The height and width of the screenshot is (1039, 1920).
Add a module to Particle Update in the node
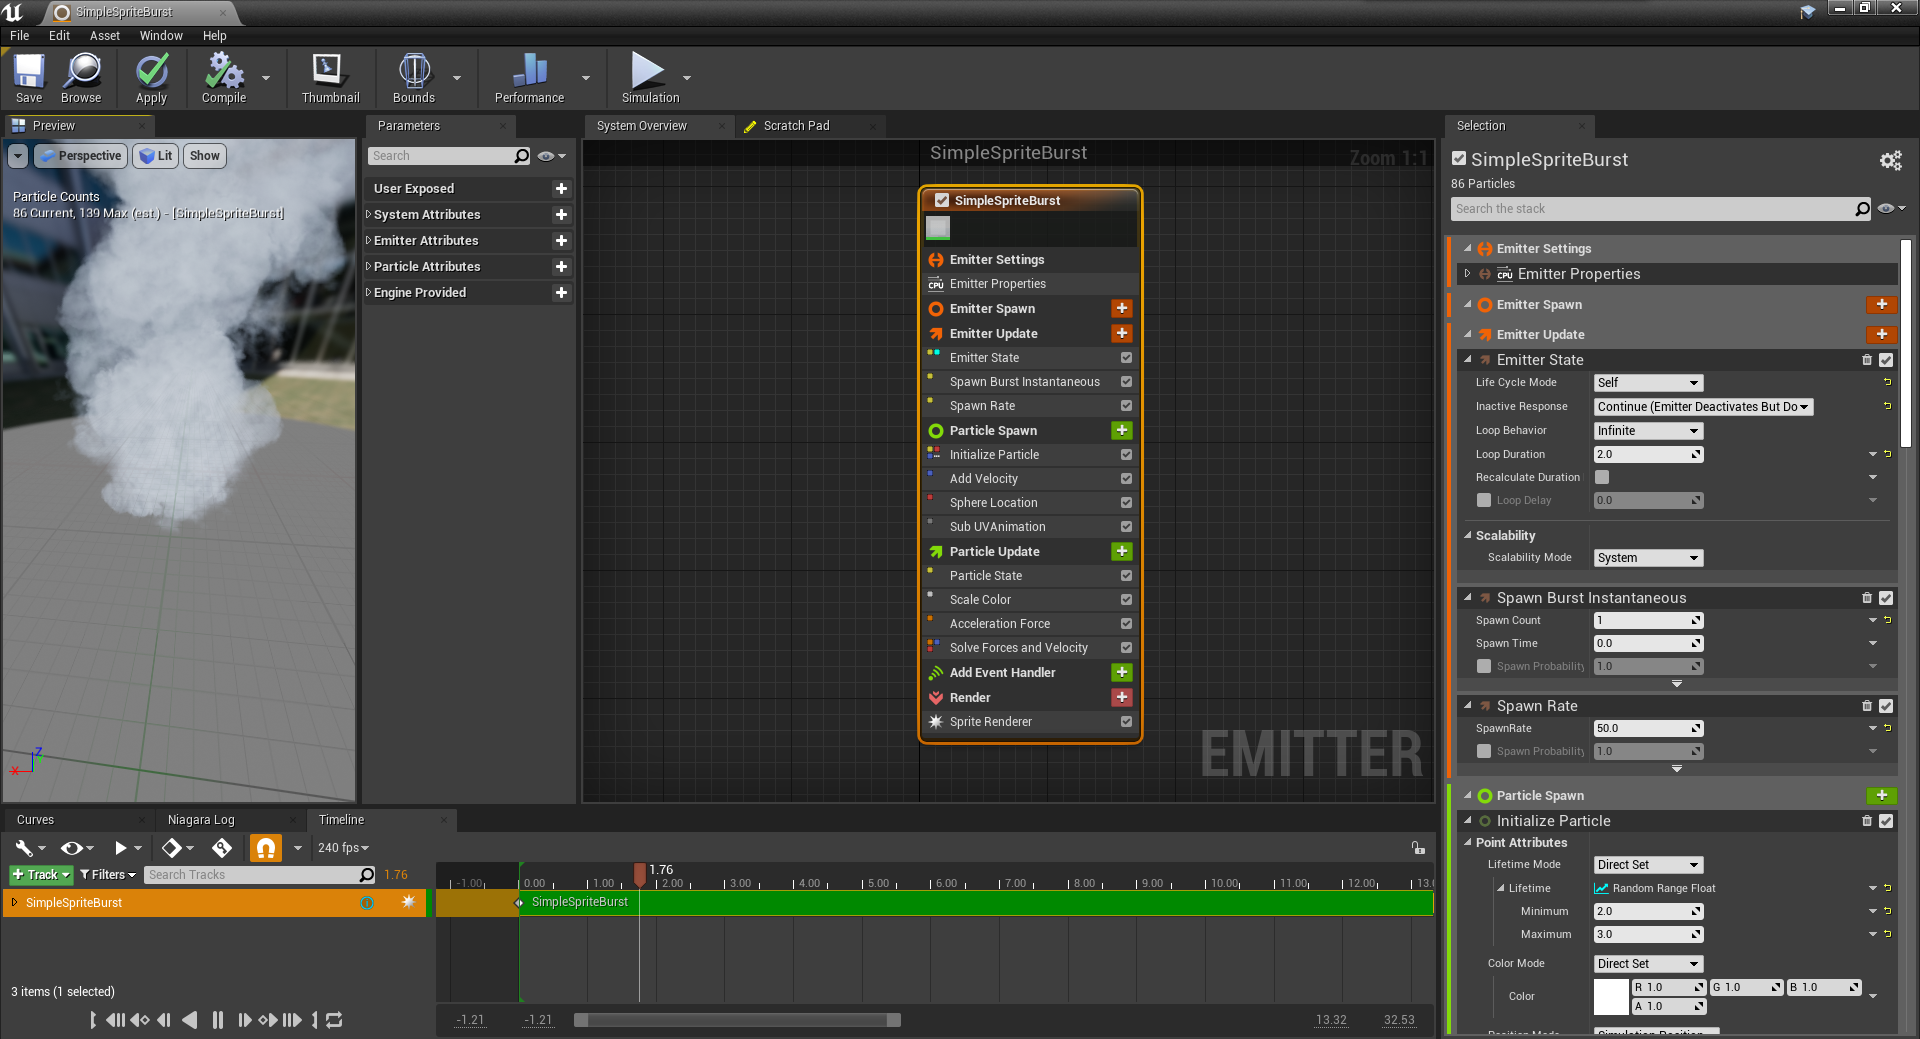point(1122,551)
